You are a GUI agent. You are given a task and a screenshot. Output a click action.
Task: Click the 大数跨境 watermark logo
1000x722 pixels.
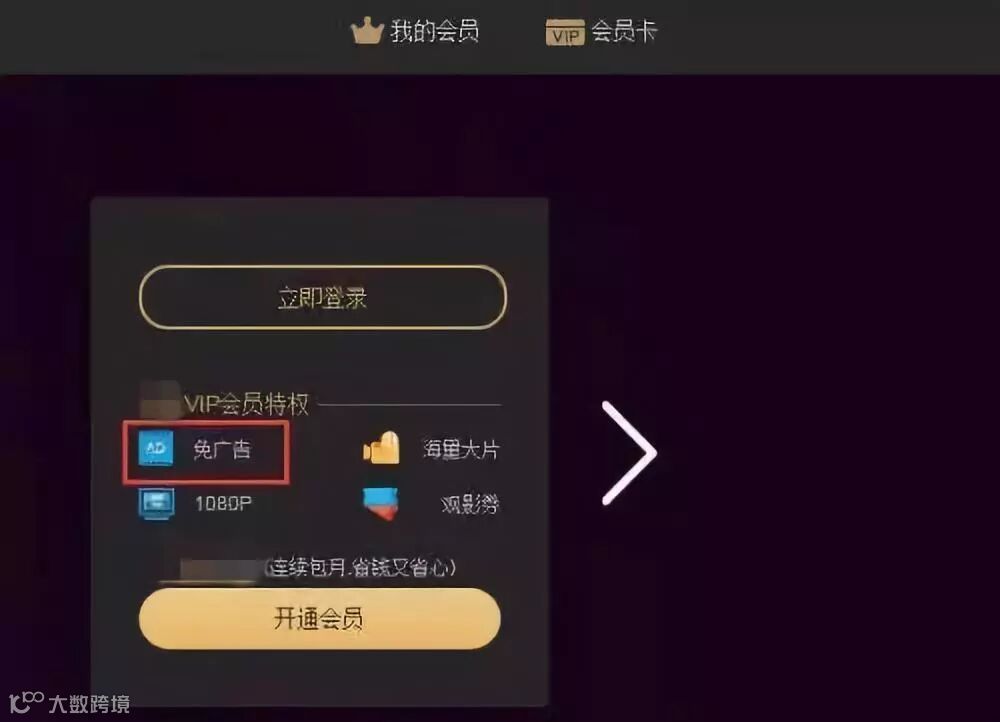coord(70,703)
